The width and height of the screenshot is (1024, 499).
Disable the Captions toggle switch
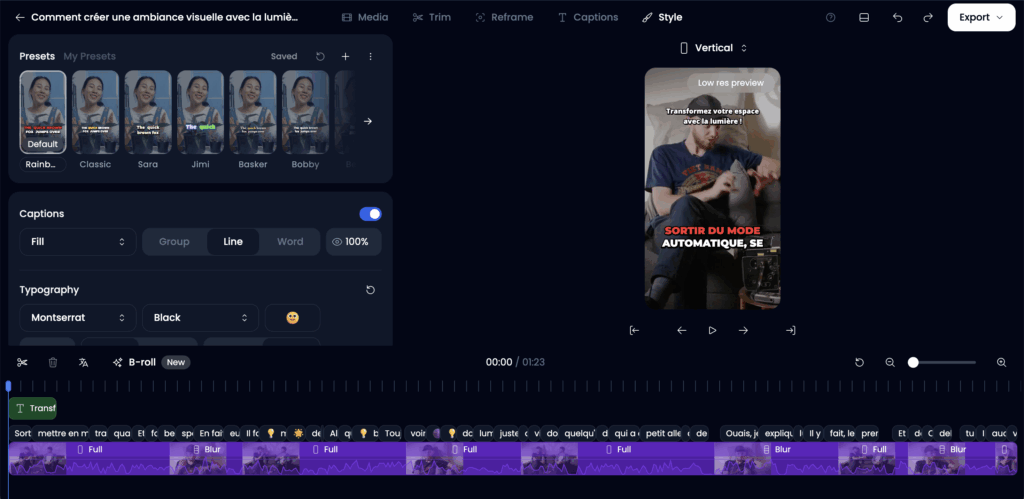[x=370, y=213]
